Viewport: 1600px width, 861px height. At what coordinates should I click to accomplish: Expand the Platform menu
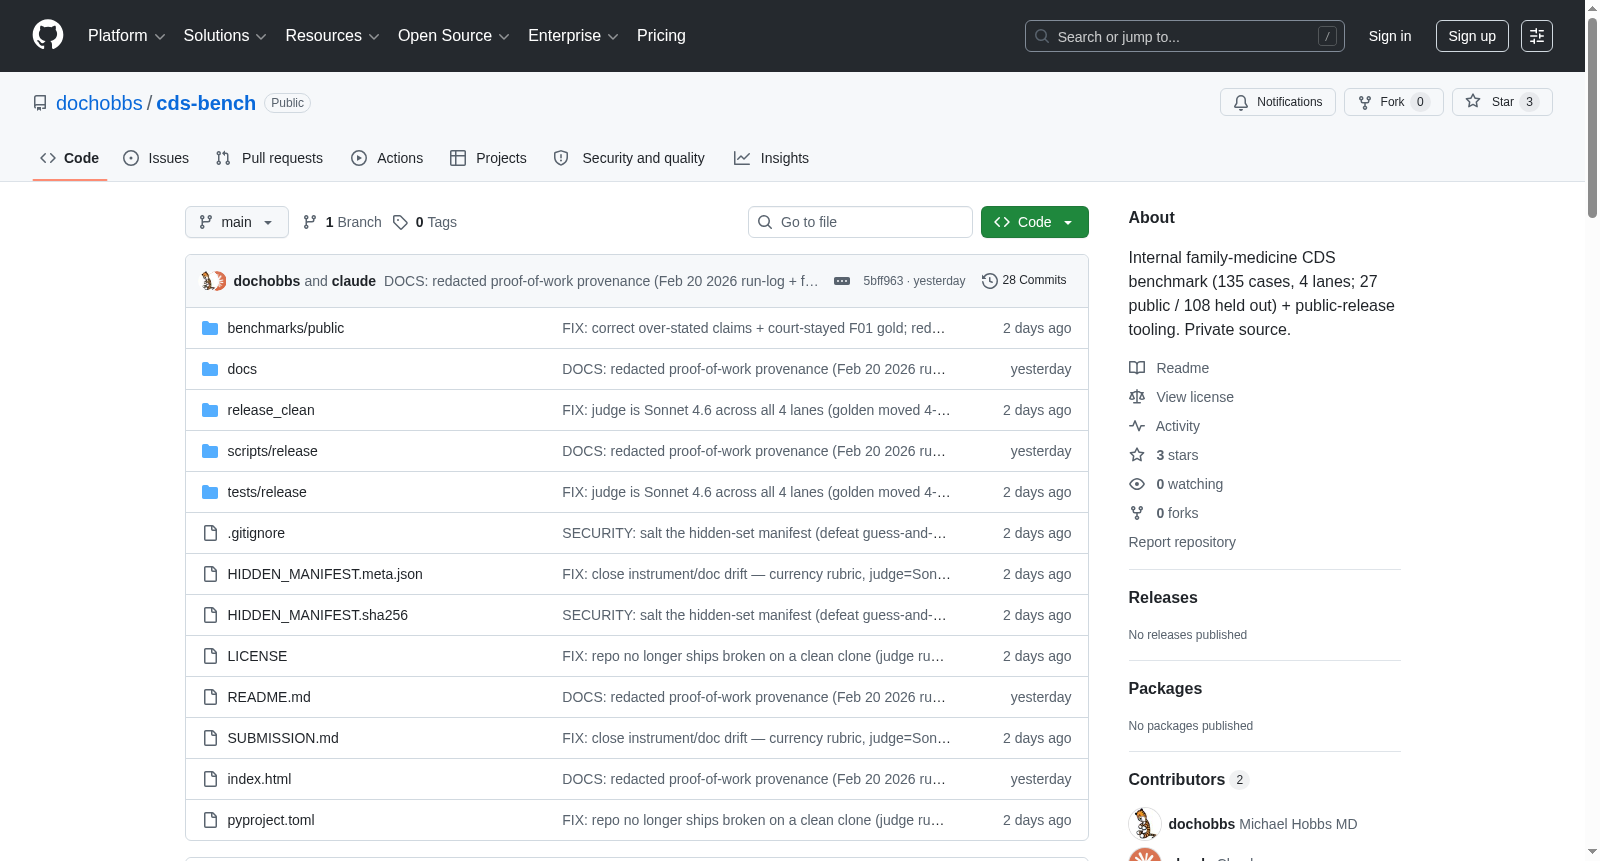coord(127,36)
